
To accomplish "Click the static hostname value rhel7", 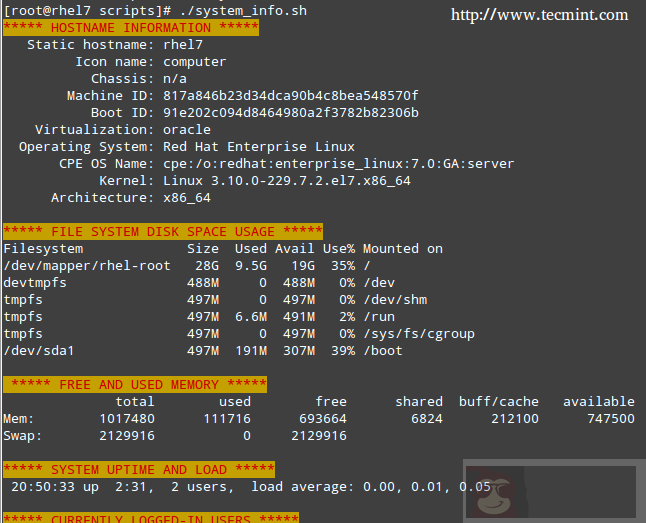I will point(183,45).
